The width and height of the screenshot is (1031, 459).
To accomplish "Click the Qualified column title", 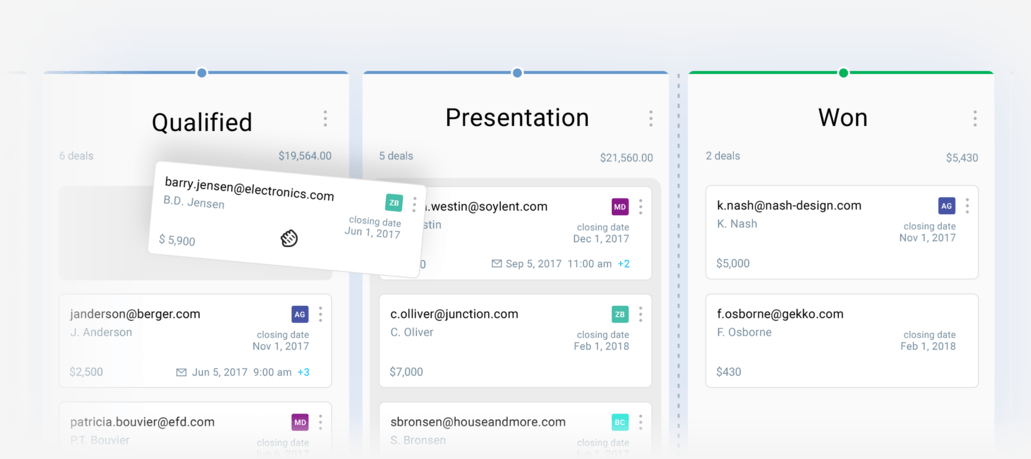I will pyautogui.click(x=202, y=122).
